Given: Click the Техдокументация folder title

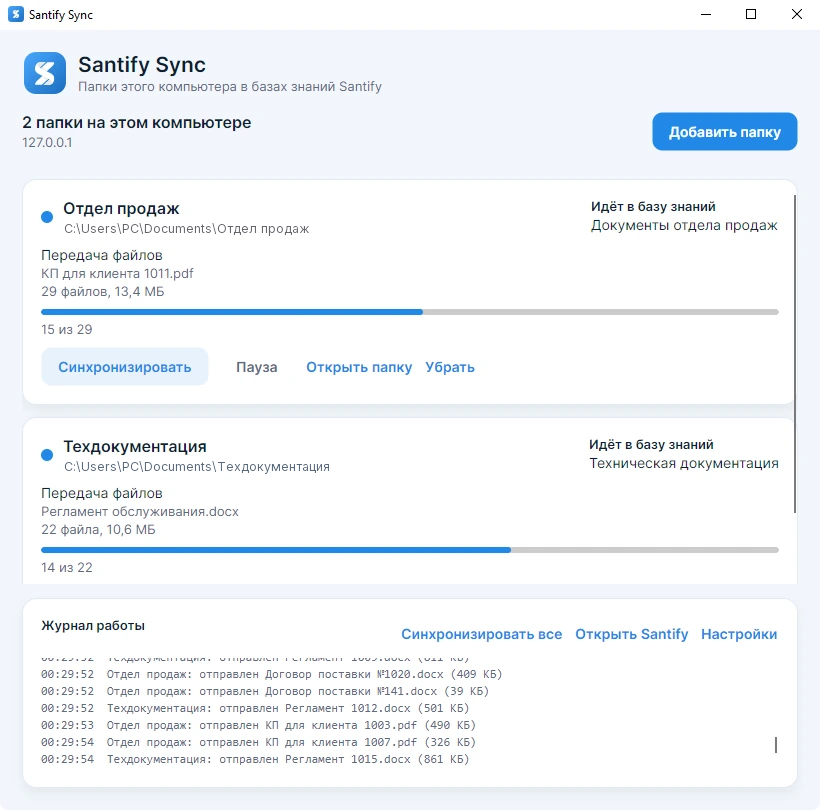Looking at the screenshot, I should click(x=135, y=447).
